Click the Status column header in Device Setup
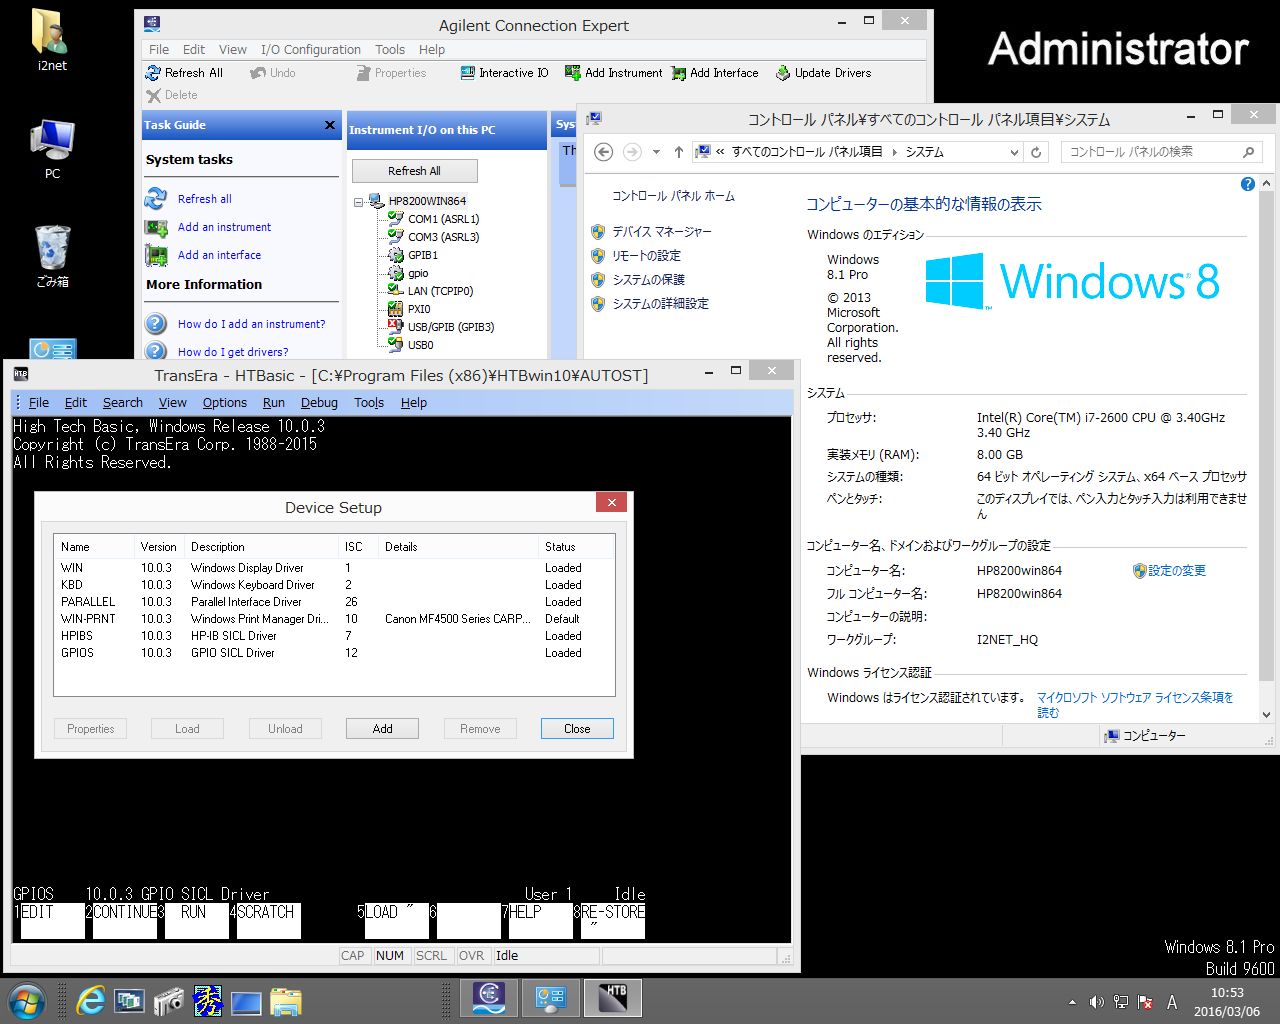Screen dimensions: 1280x1024 click(x=575, y=547)
